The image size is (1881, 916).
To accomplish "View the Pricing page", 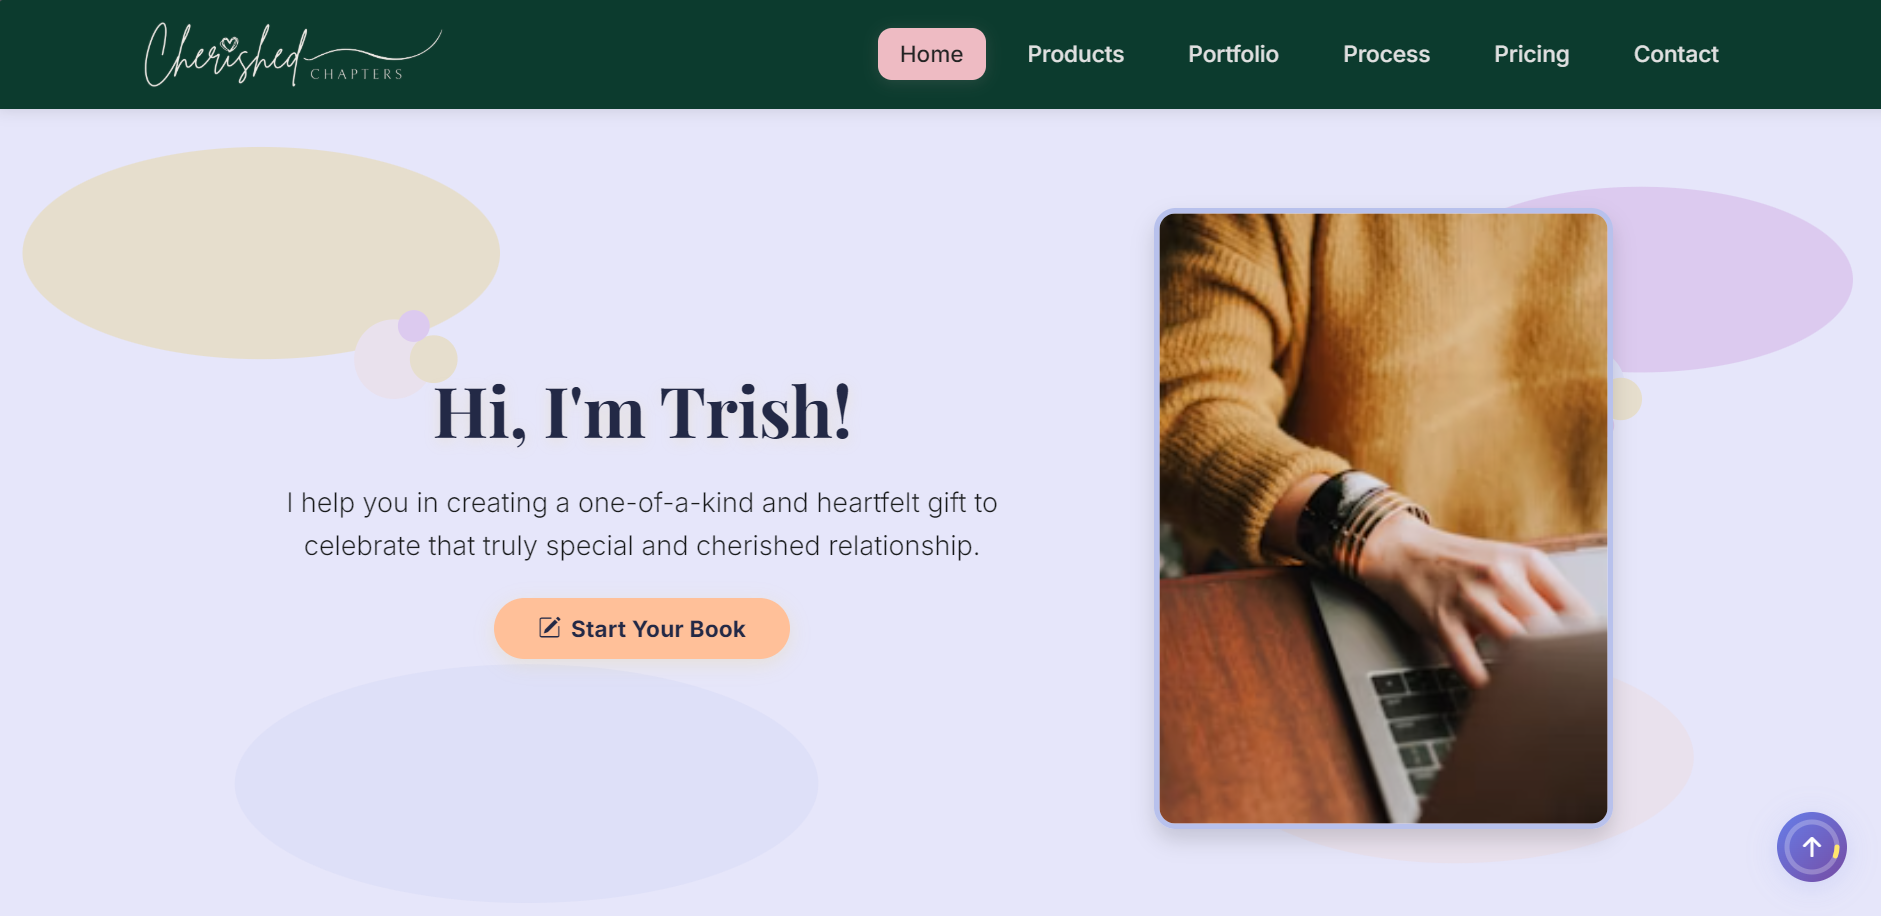I will pyautogui.click(x=1531, y=54).
